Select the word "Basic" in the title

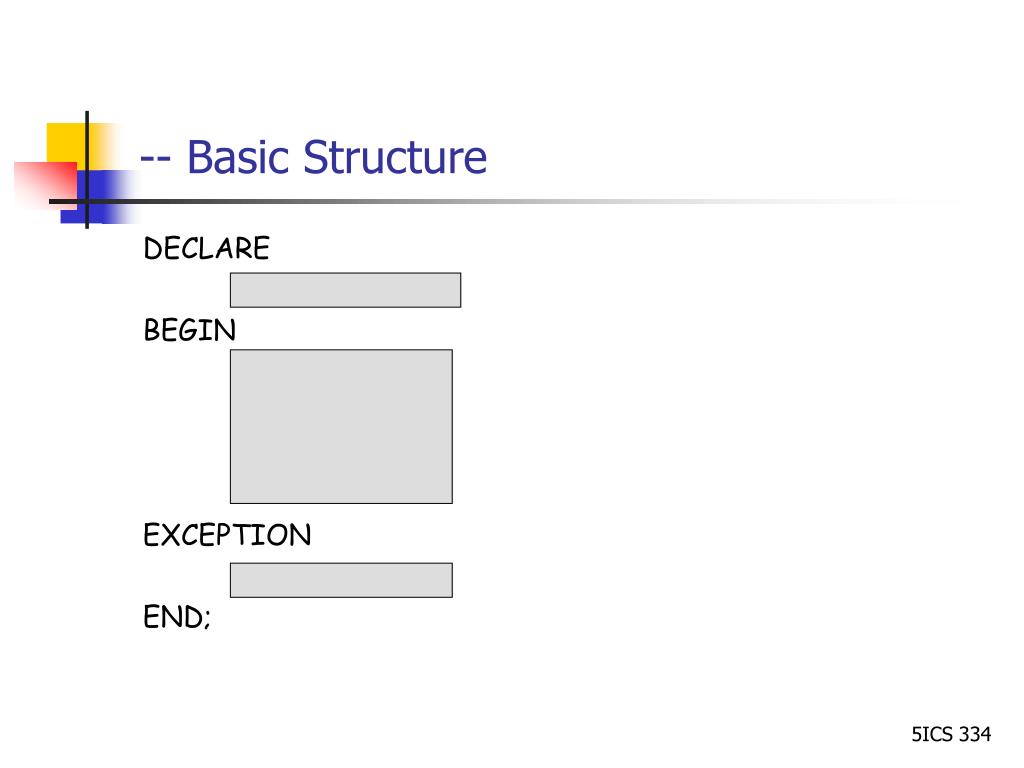pos(238,157)
